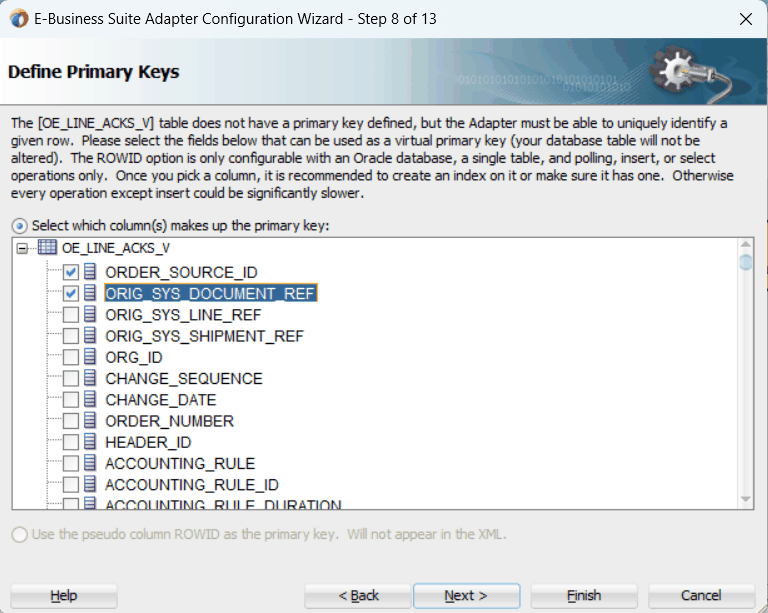Select 'Select which column(s)' radio button

(20, 226)
